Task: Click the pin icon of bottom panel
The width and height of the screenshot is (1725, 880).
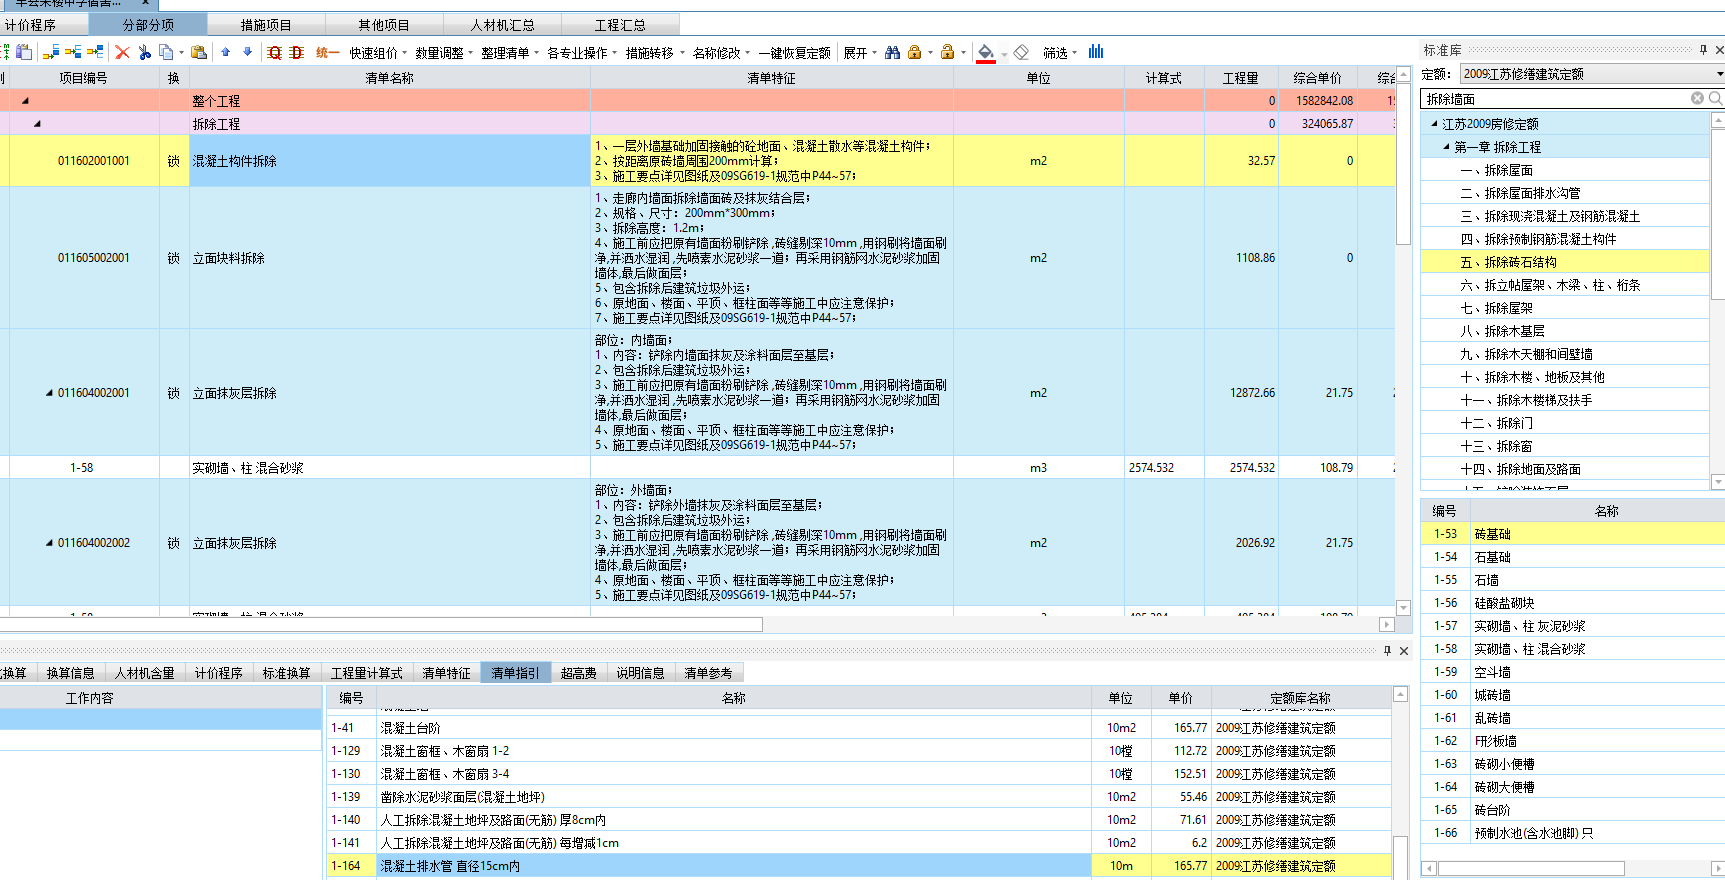Action: [x=1387, y=650]
